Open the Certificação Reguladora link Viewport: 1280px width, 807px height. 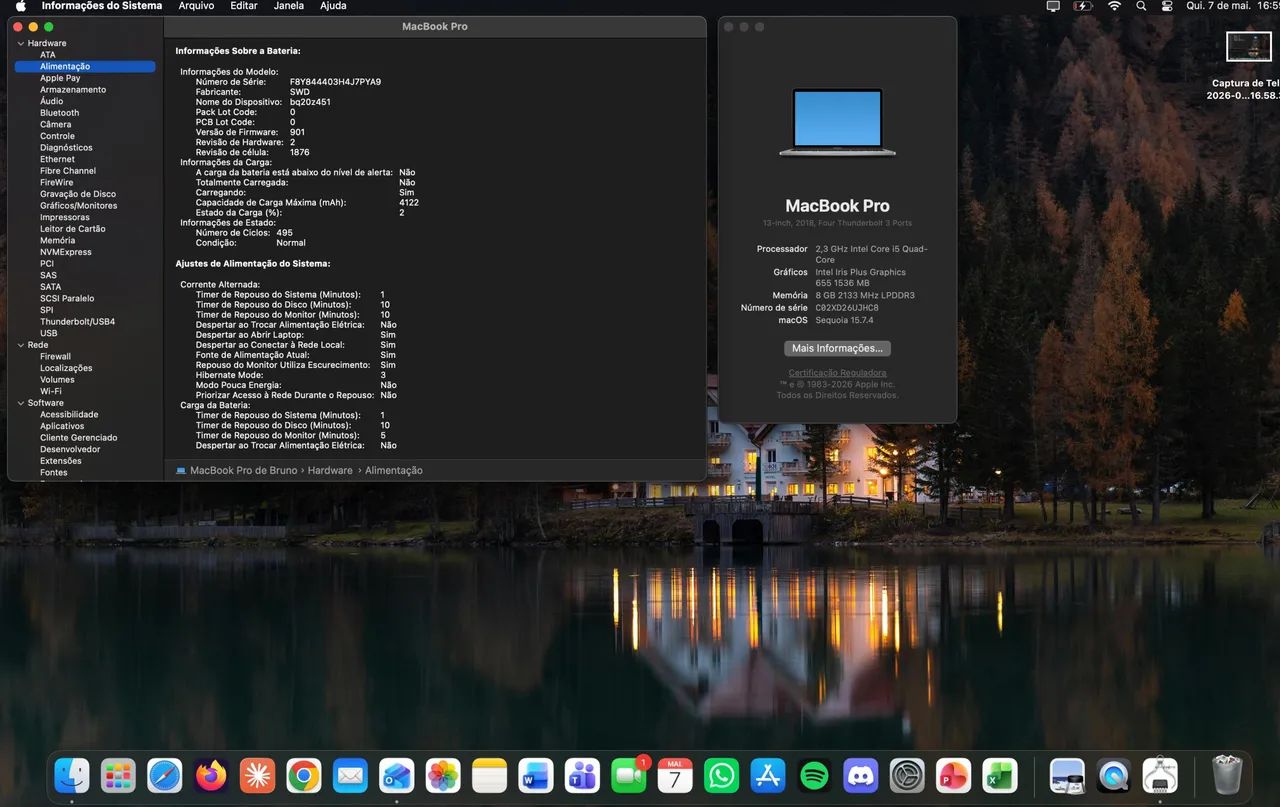coord(837,373)
